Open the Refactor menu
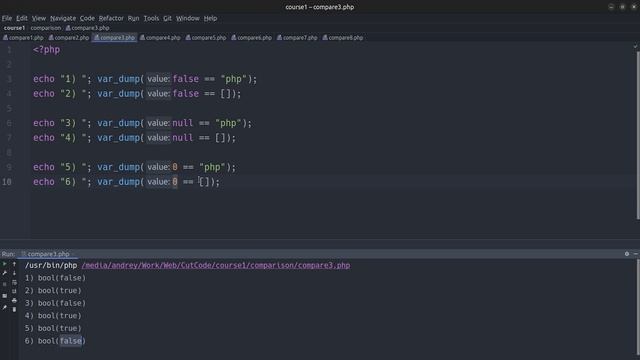 [x=111, y=18]
